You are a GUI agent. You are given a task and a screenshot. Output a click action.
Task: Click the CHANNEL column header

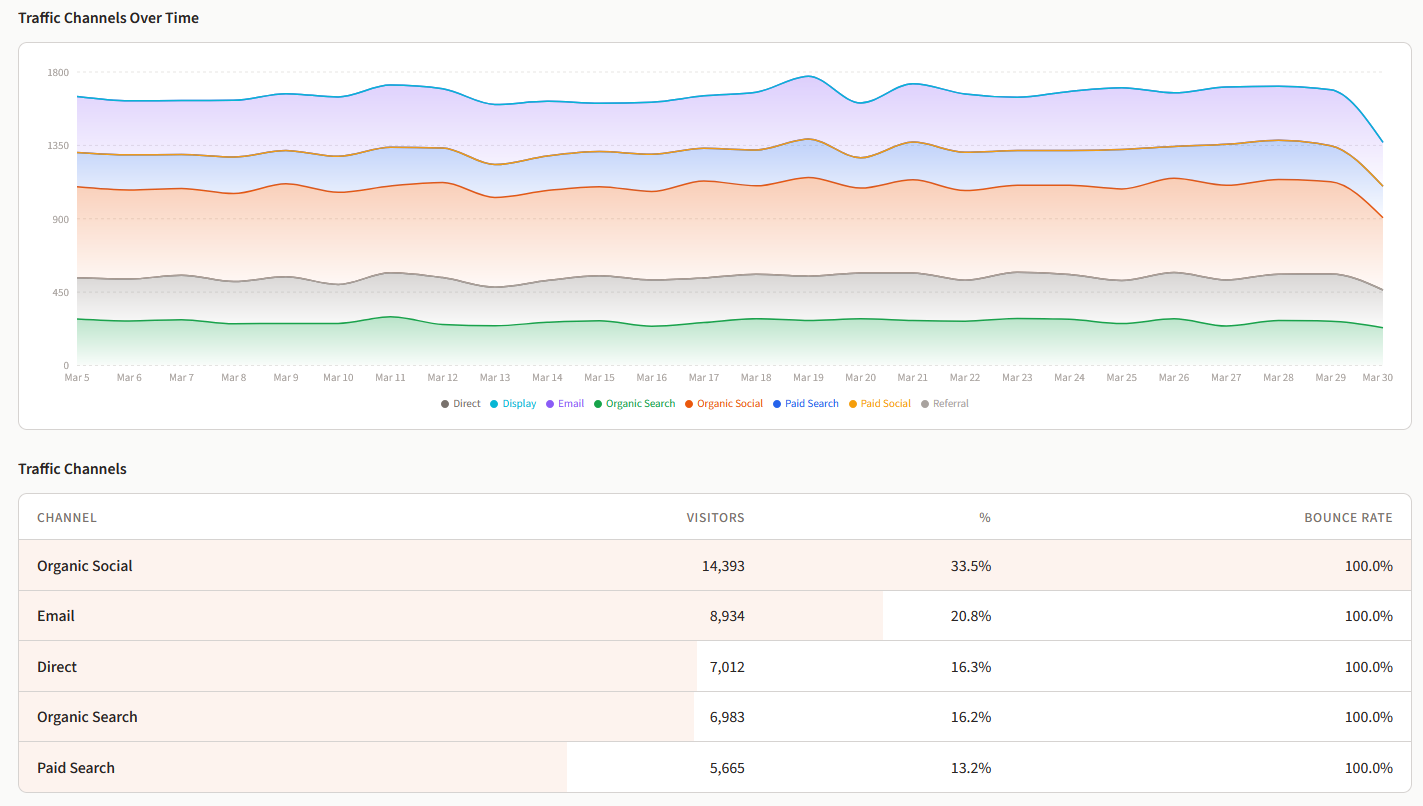(67, 517)
